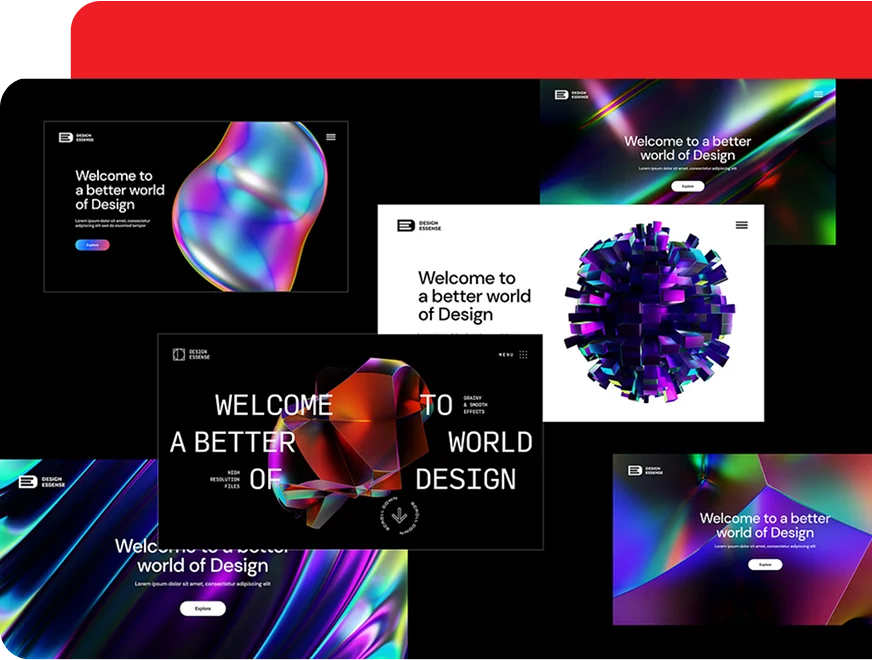The width and height of the screenshot is (872, 660).
Task: Click the Design Essense logo in the blob mockup
Action: (75, 137)
